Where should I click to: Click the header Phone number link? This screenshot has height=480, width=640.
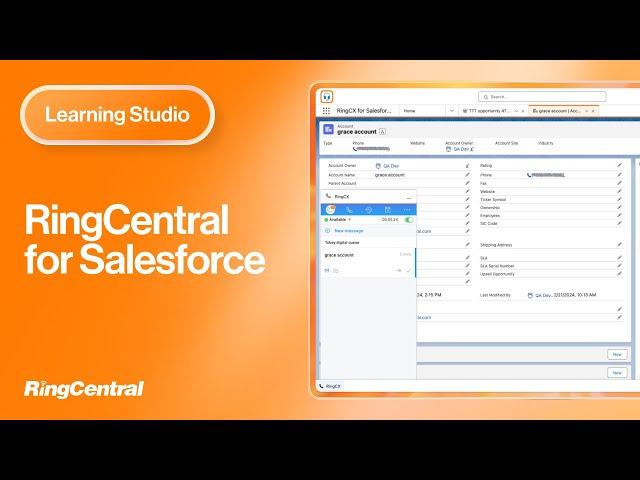[373, 149]
